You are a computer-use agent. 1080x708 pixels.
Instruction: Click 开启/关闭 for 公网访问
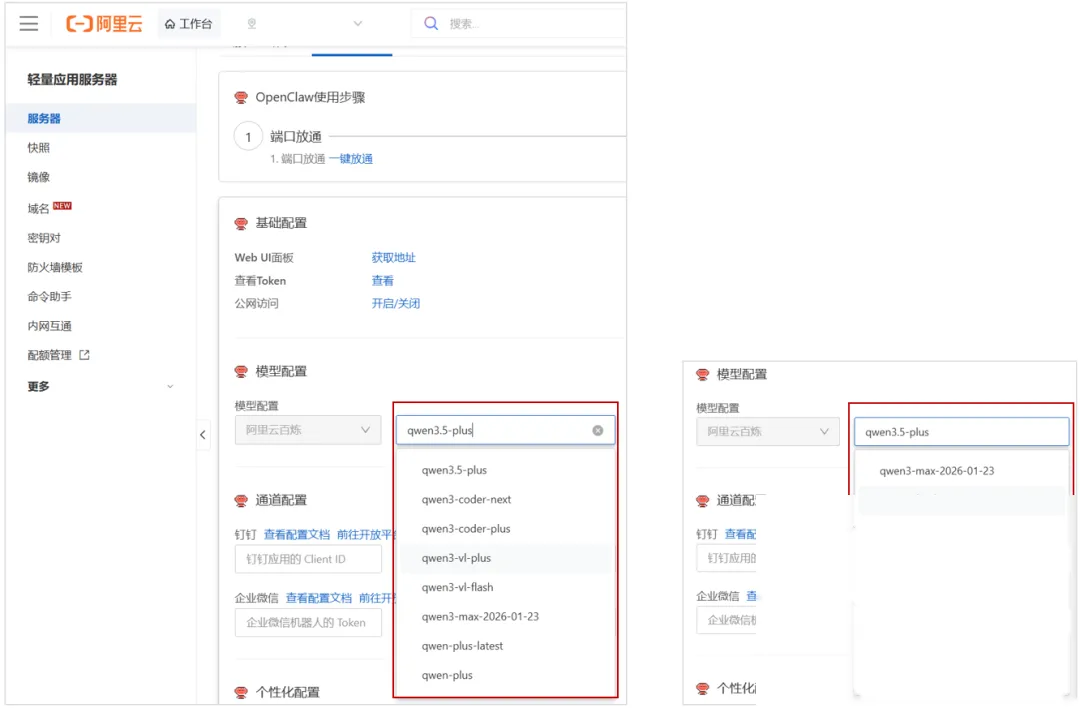(x=396, y=303)
